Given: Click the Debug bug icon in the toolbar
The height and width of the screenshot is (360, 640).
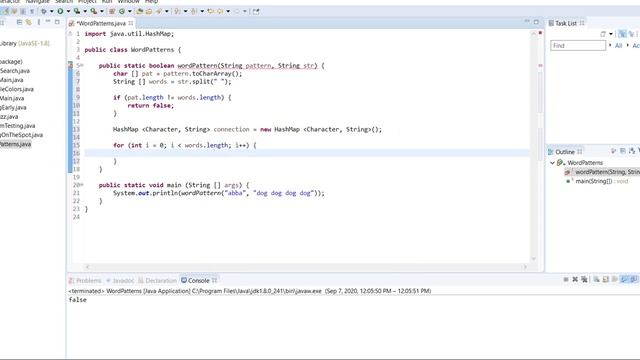Looking at the screenshot, I should (x=44, y=11).
